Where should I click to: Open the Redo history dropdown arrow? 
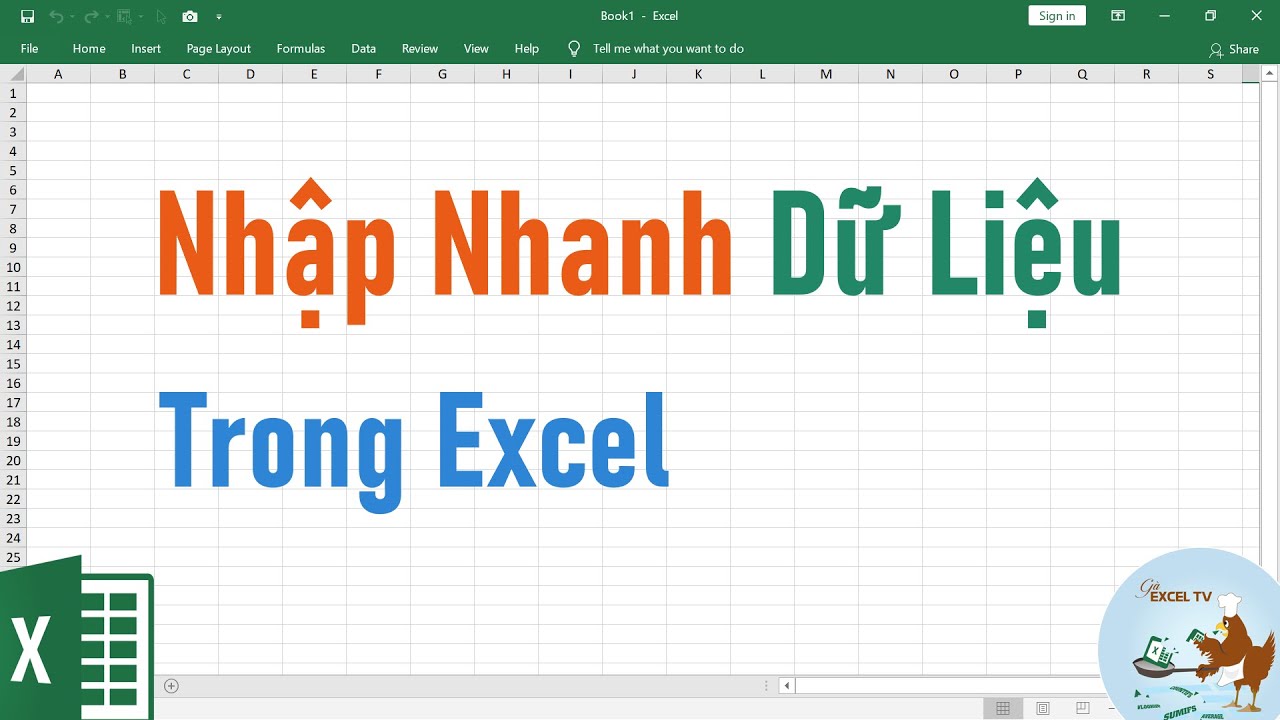[107, 17]
